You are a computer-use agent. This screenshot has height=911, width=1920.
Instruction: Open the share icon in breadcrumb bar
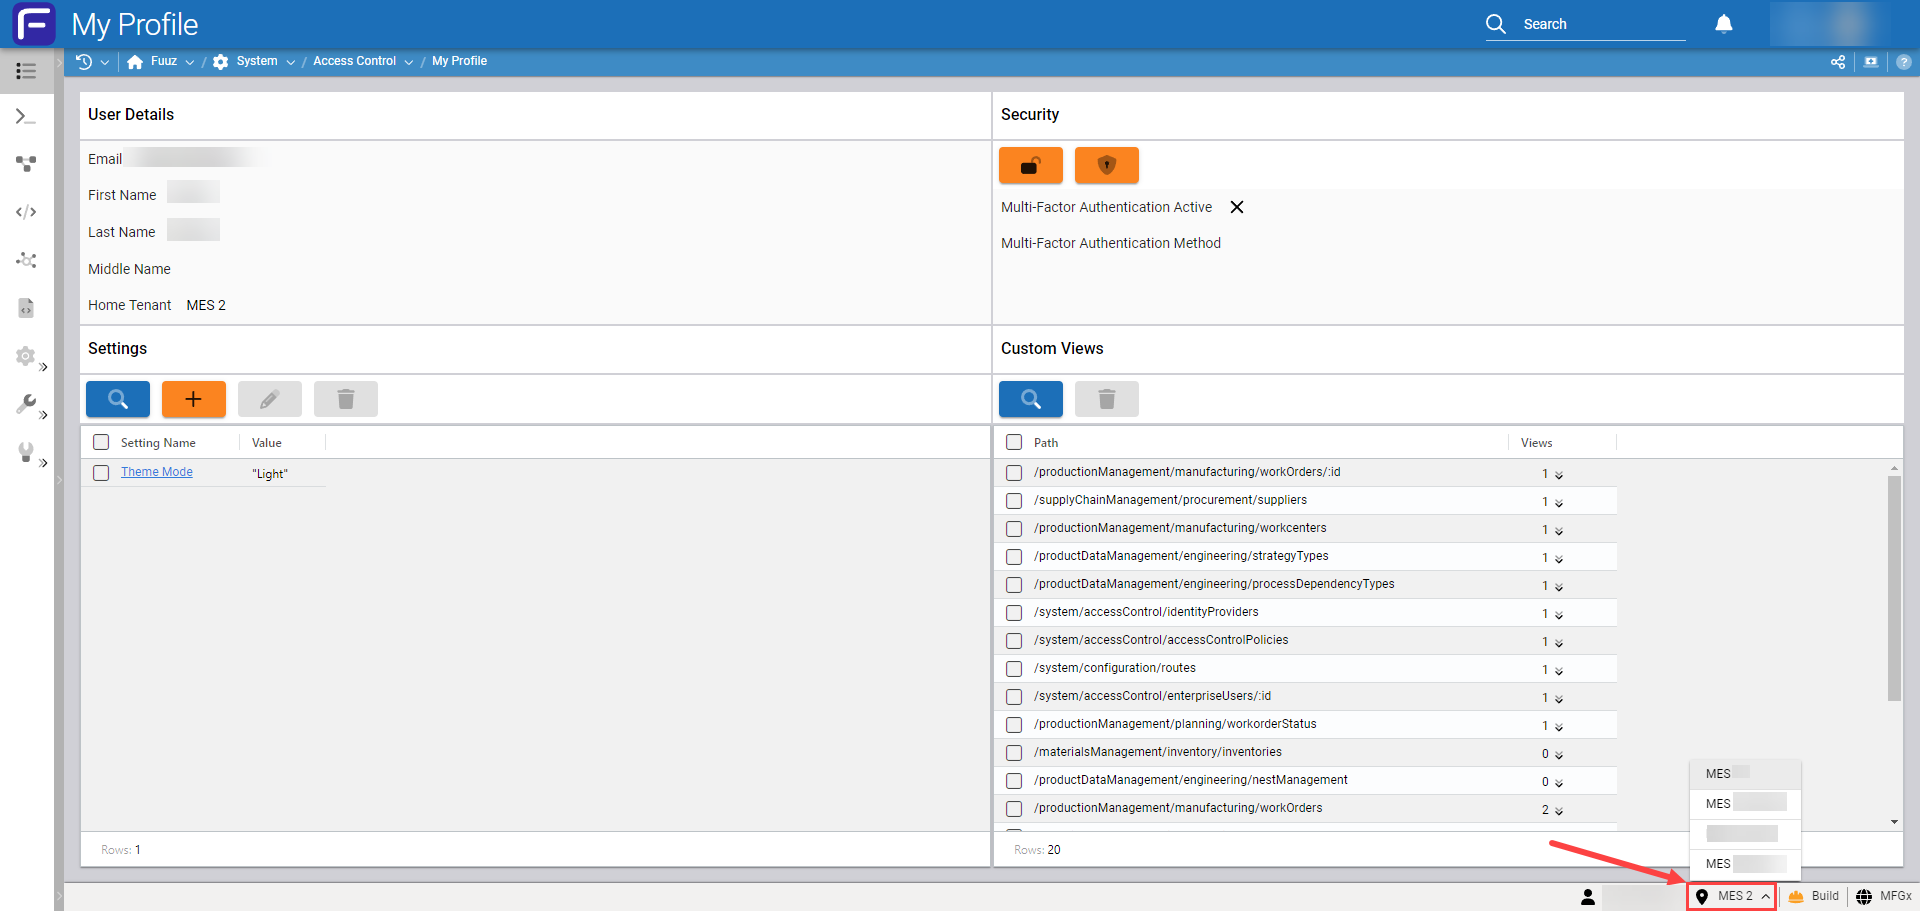[1837, 62]
